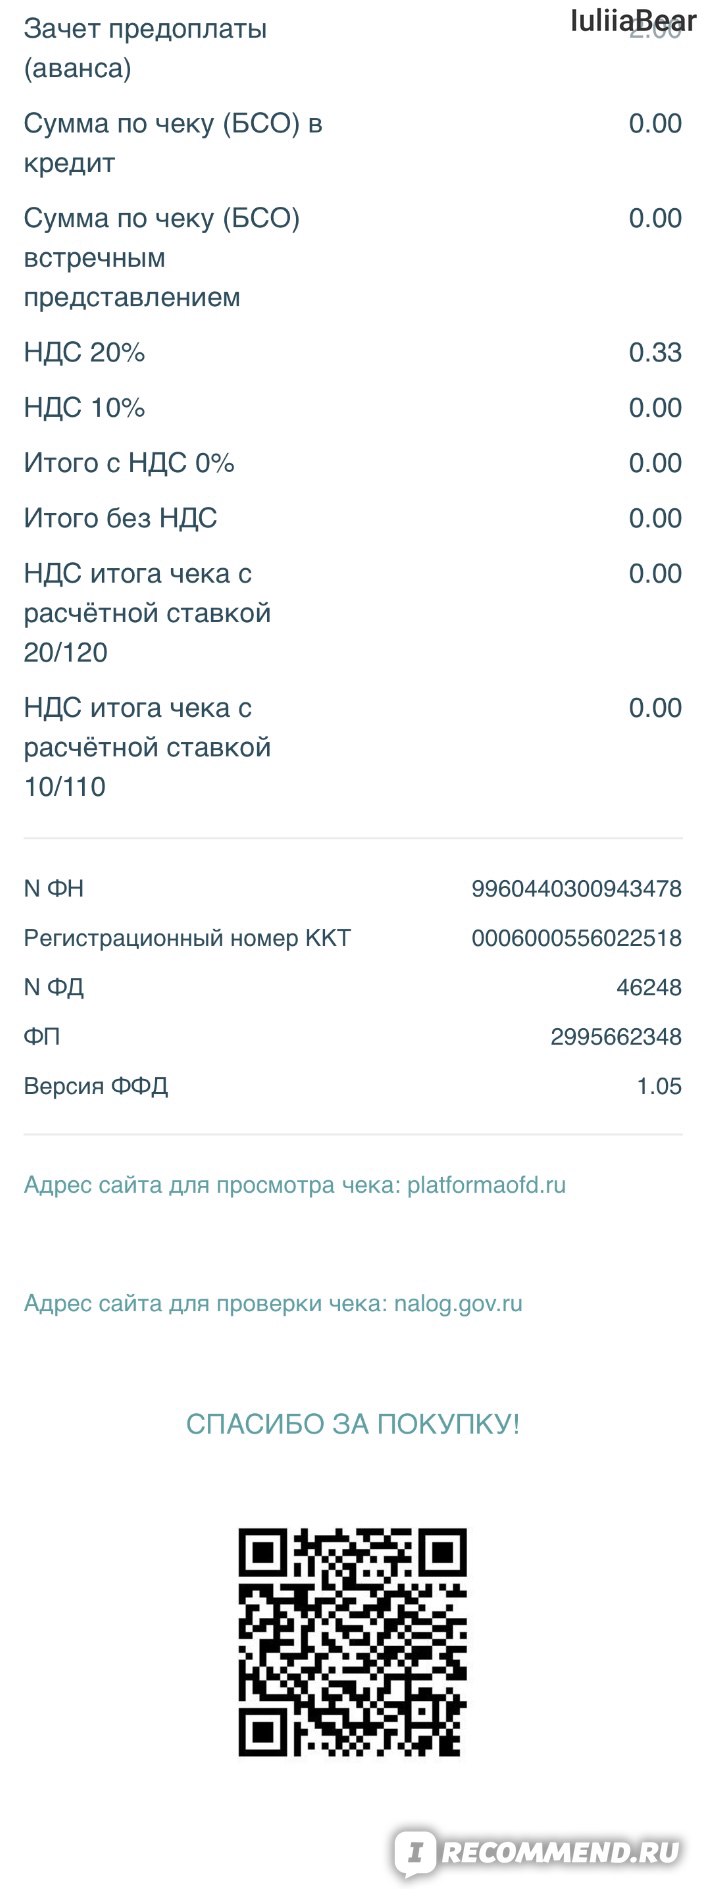Click the N ФН number 9960440300943478
The height and width of the screenshot is (1898, 704).
click(x=576, y=888)
